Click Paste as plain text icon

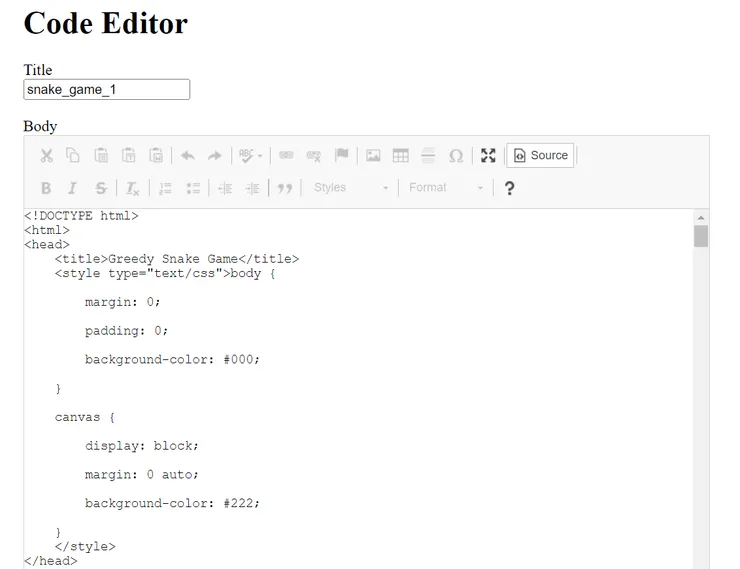128,156
